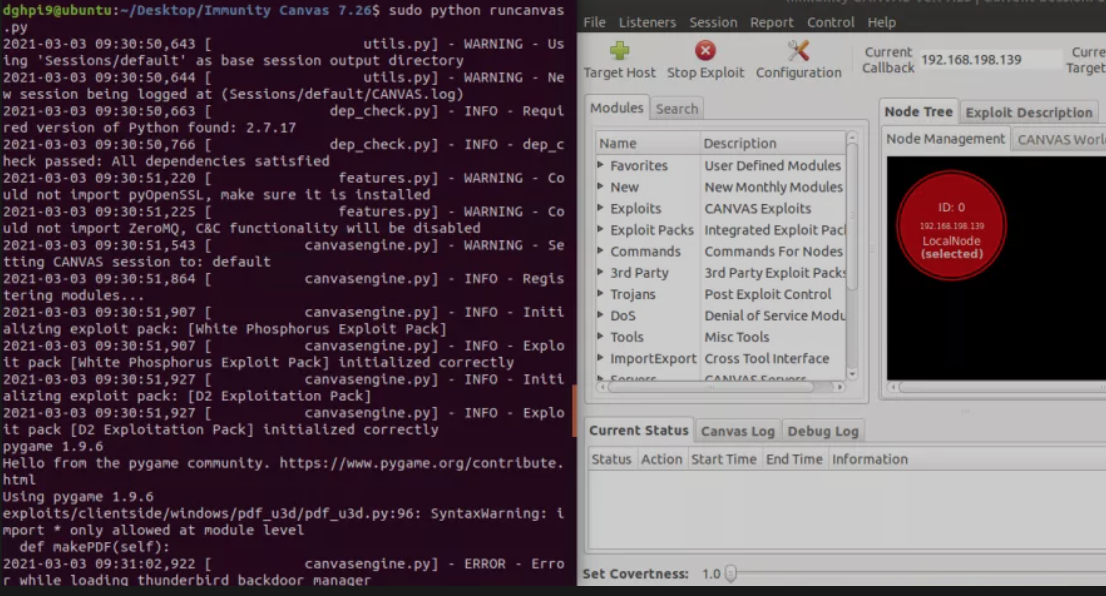The height and width of the screenshot is (596, 1106).
Task: Click the node tree horizontal scrollbar
Action: pyautogui.click(x=1002, y=387)
